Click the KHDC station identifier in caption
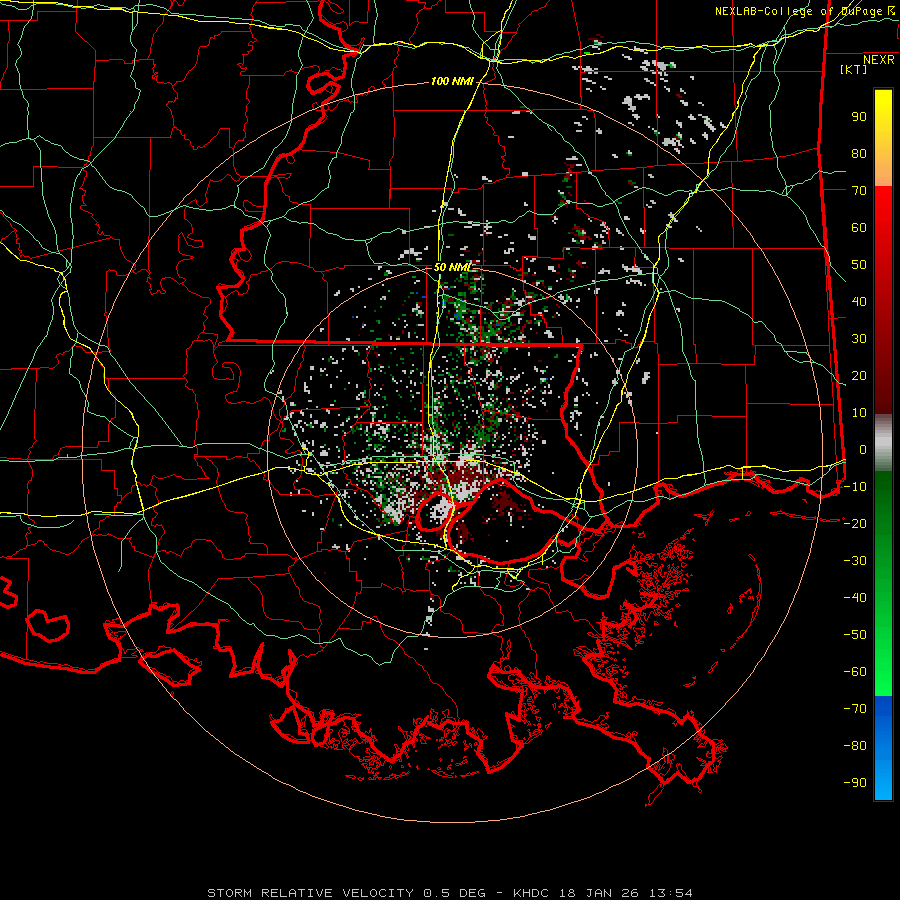 [531, 893]
